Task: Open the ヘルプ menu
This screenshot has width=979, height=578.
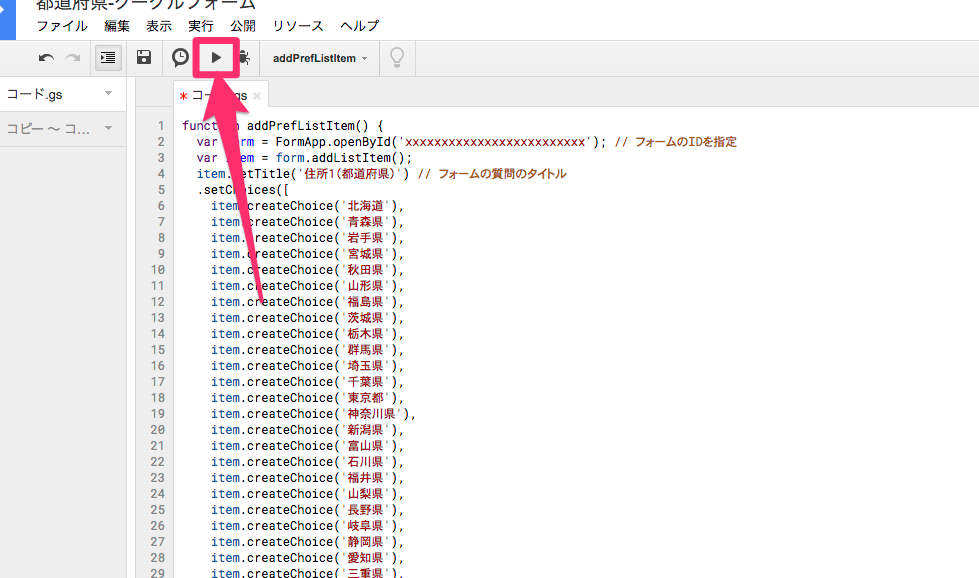Action: coord(359,26)
